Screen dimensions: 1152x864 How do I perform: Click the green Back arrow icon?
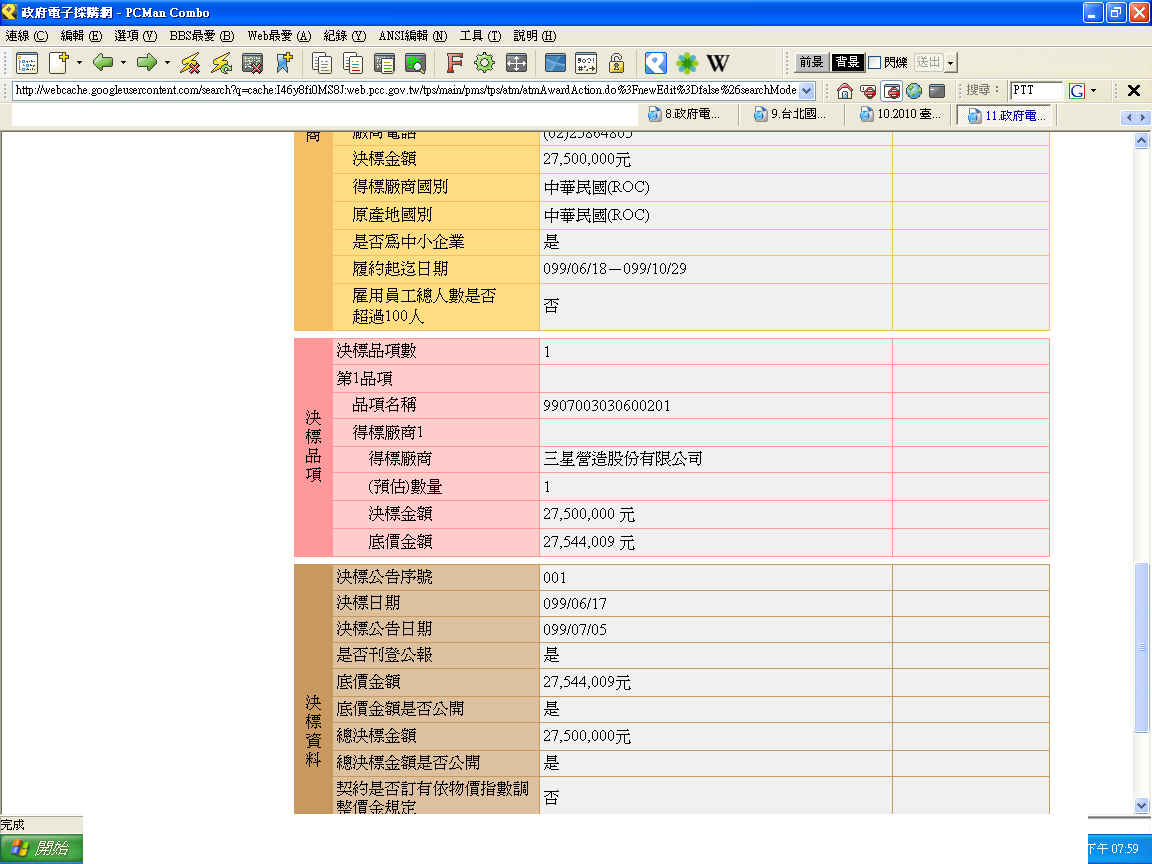point(102,63)
